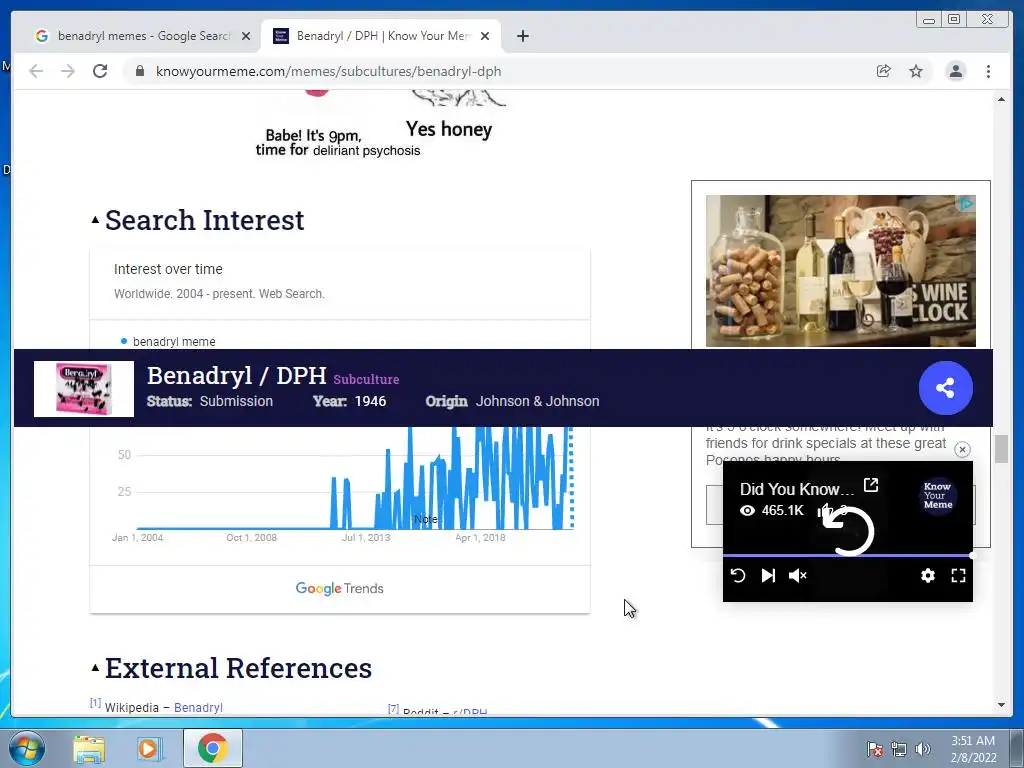
Task: Click the round blue share button
Action: pos(945,388)
